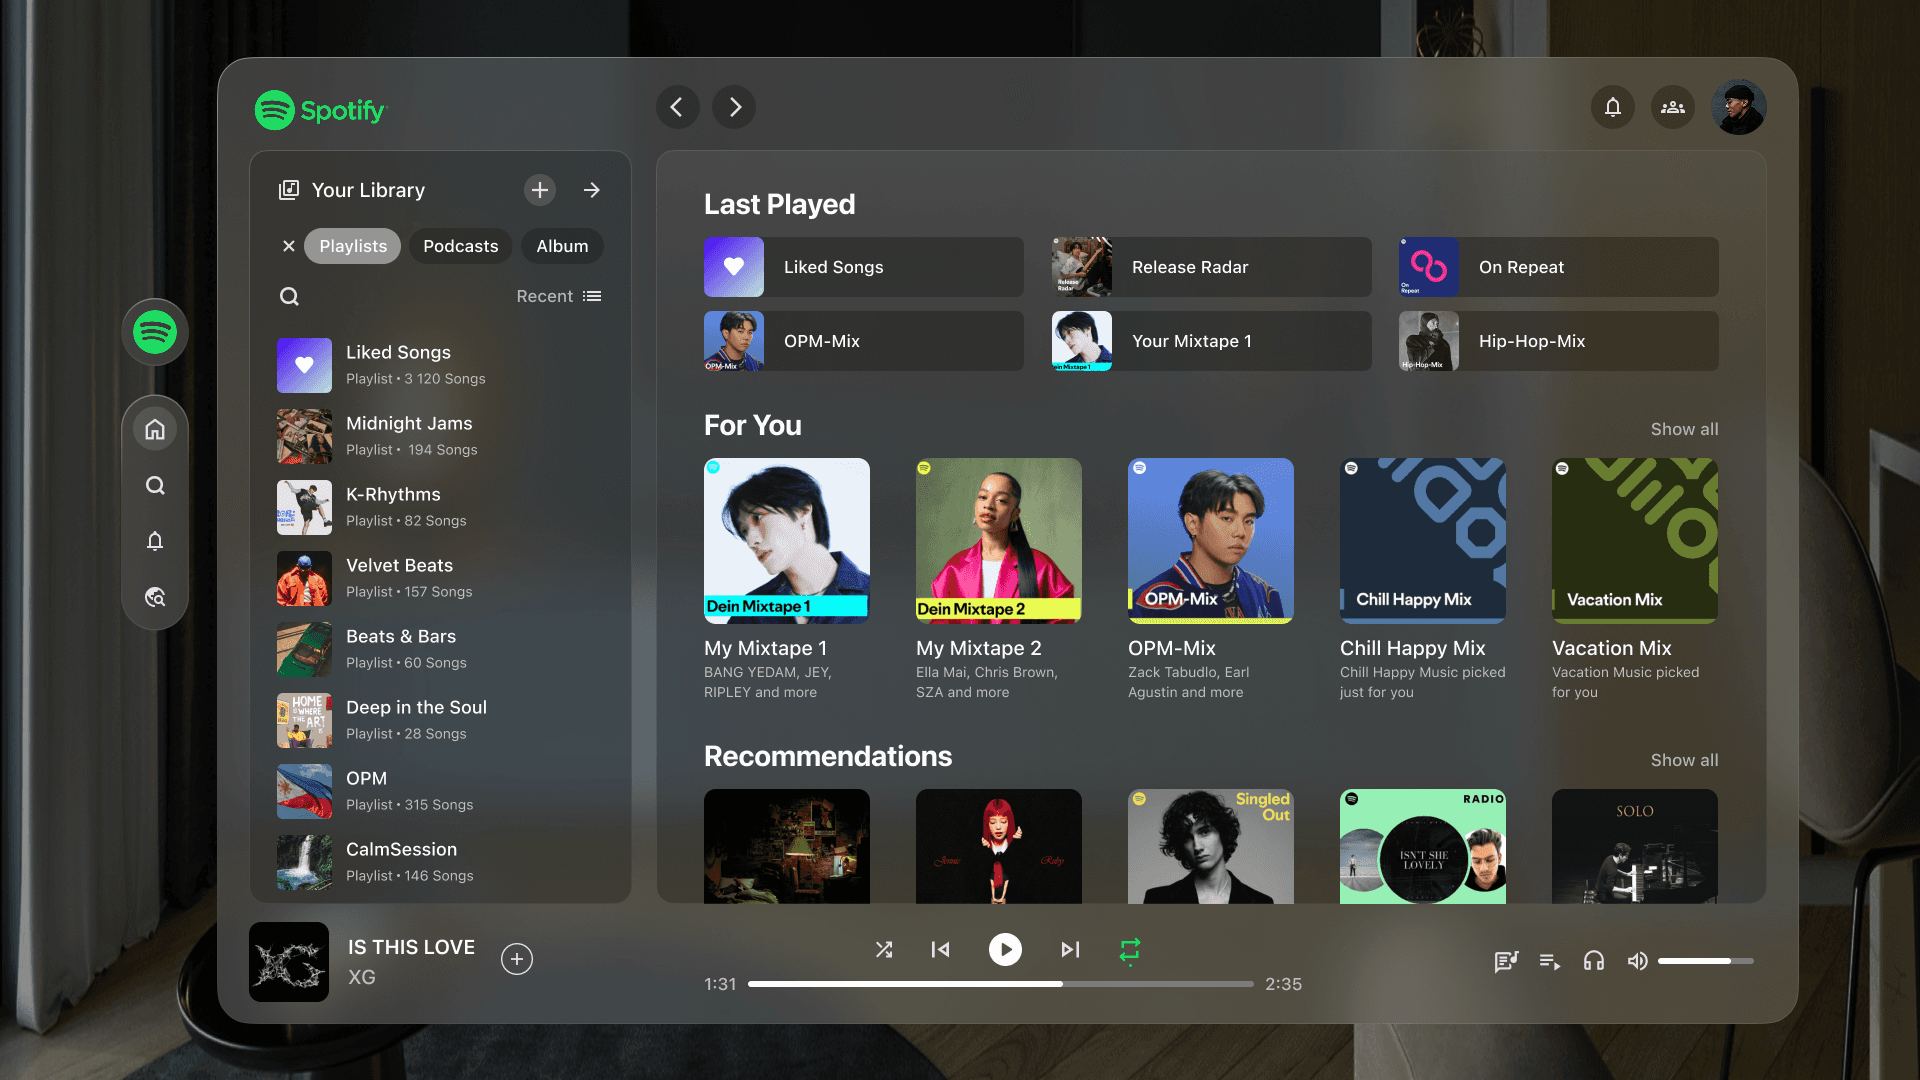
Task: Show all For You items
Action: (1684, 429)
